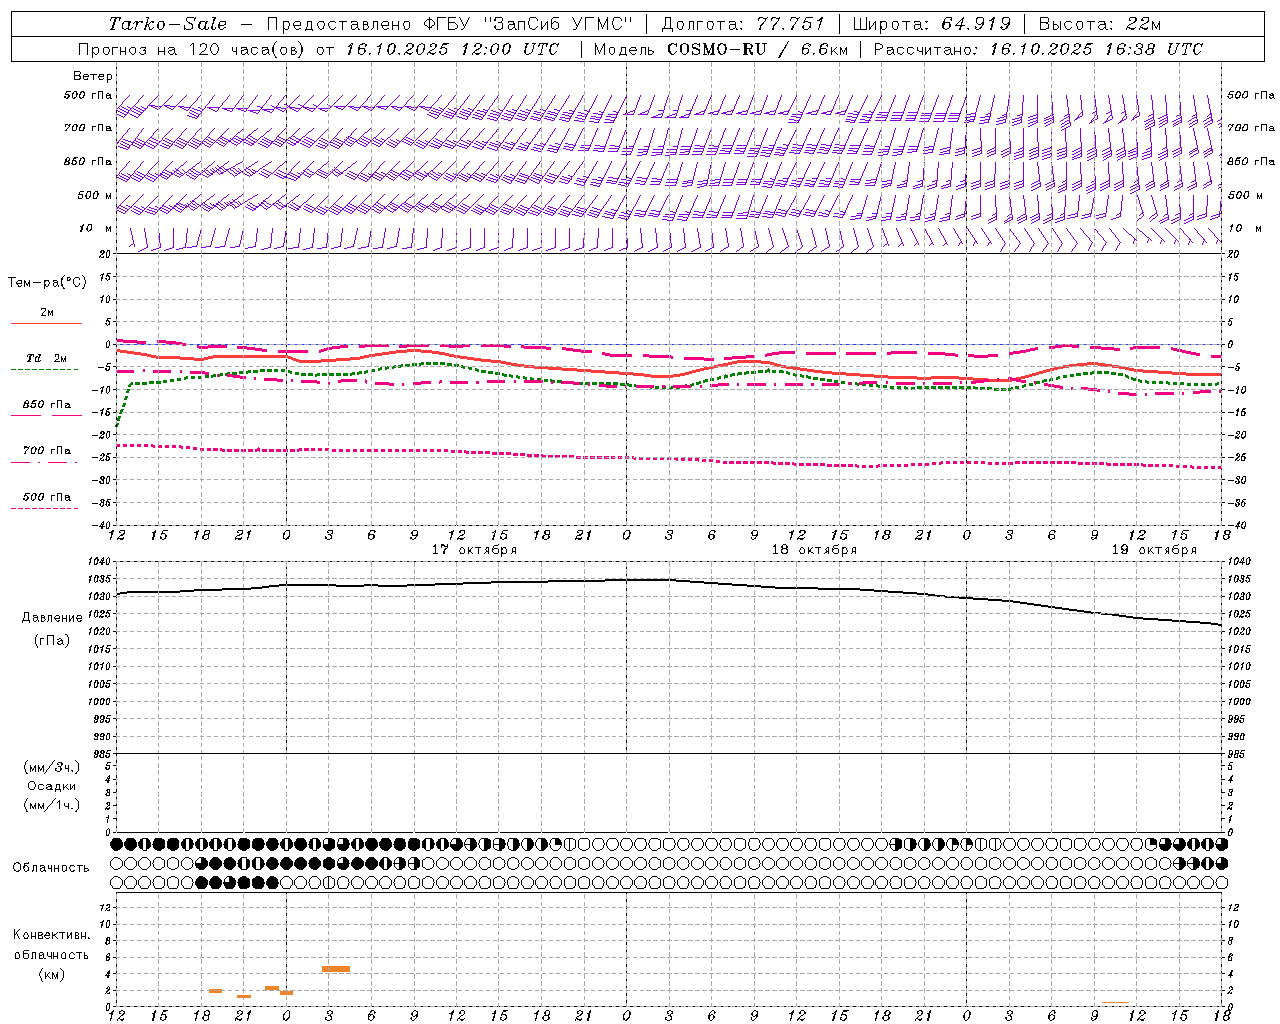Image resolution: width=1280 pixels, height=1024 pixels.
Task: Click the "Ветер" wind panel label
Action: 93,76
